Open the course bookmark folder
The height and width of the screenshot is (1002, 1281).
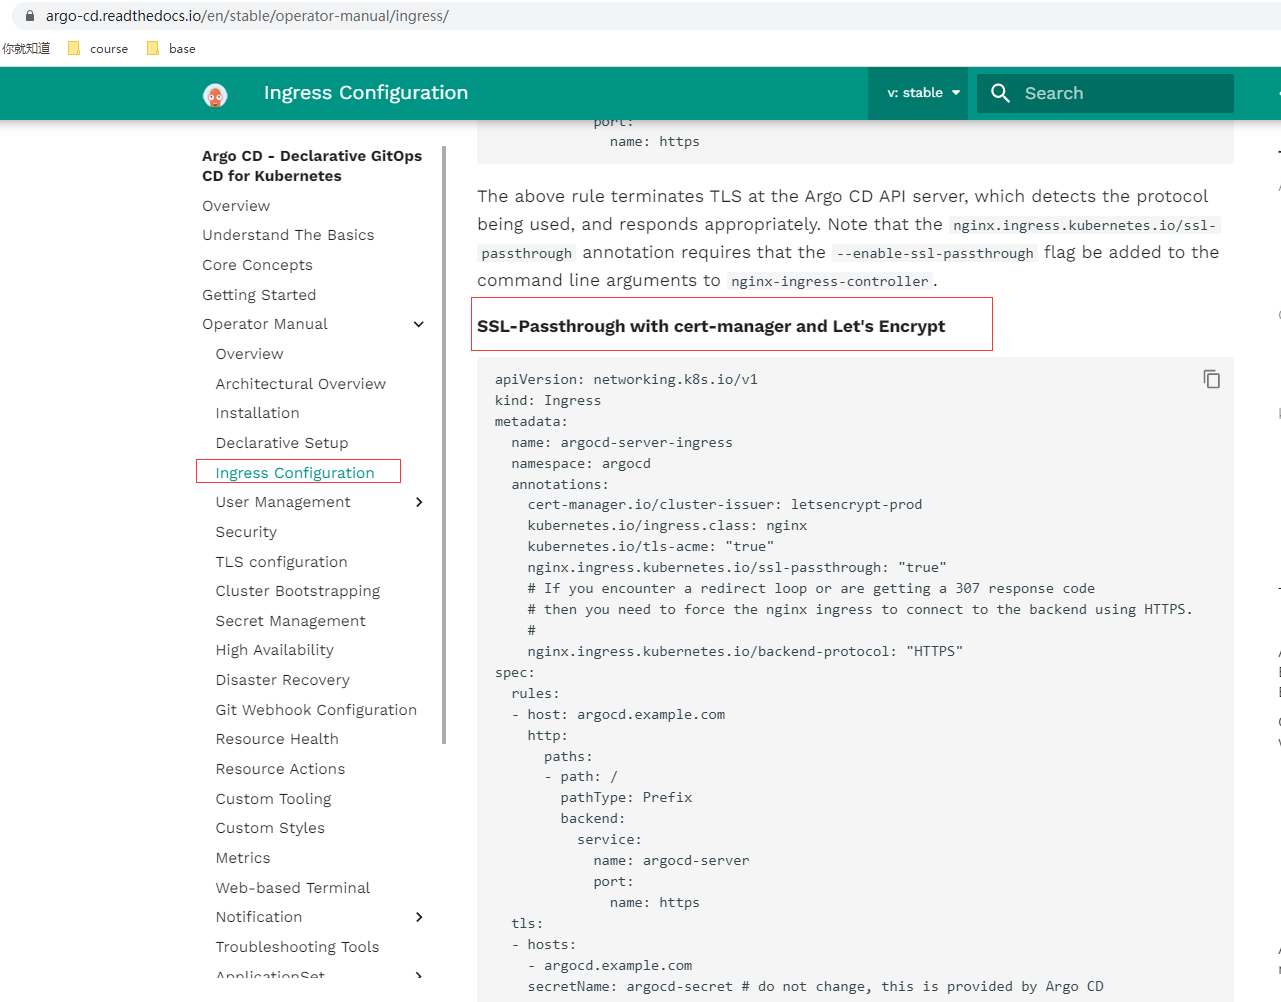coord(98,48)
